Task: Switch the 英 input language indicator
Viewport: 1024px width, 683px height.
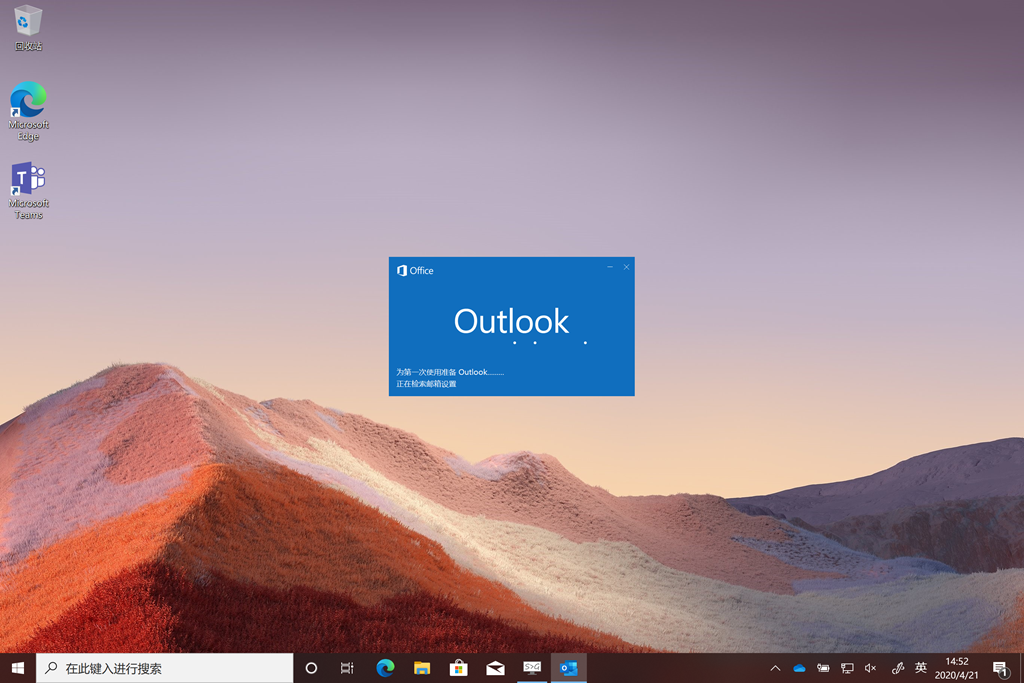Action: tap(921, 667)
